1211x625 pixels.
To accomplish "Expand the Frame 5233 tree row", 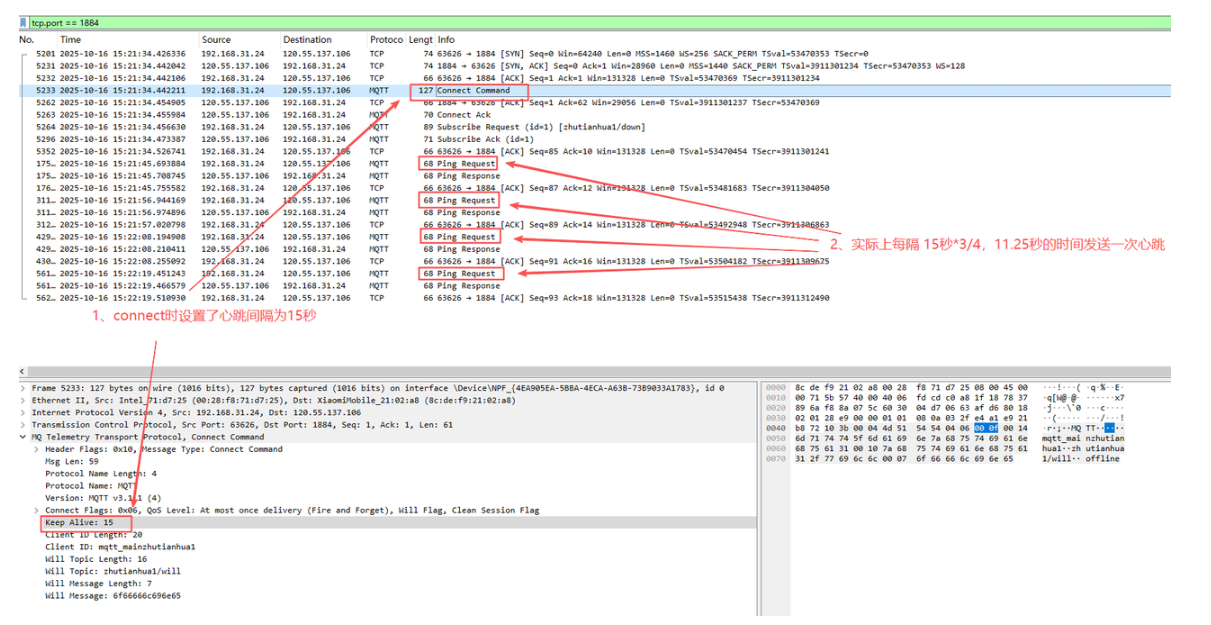I will (24, 388).
